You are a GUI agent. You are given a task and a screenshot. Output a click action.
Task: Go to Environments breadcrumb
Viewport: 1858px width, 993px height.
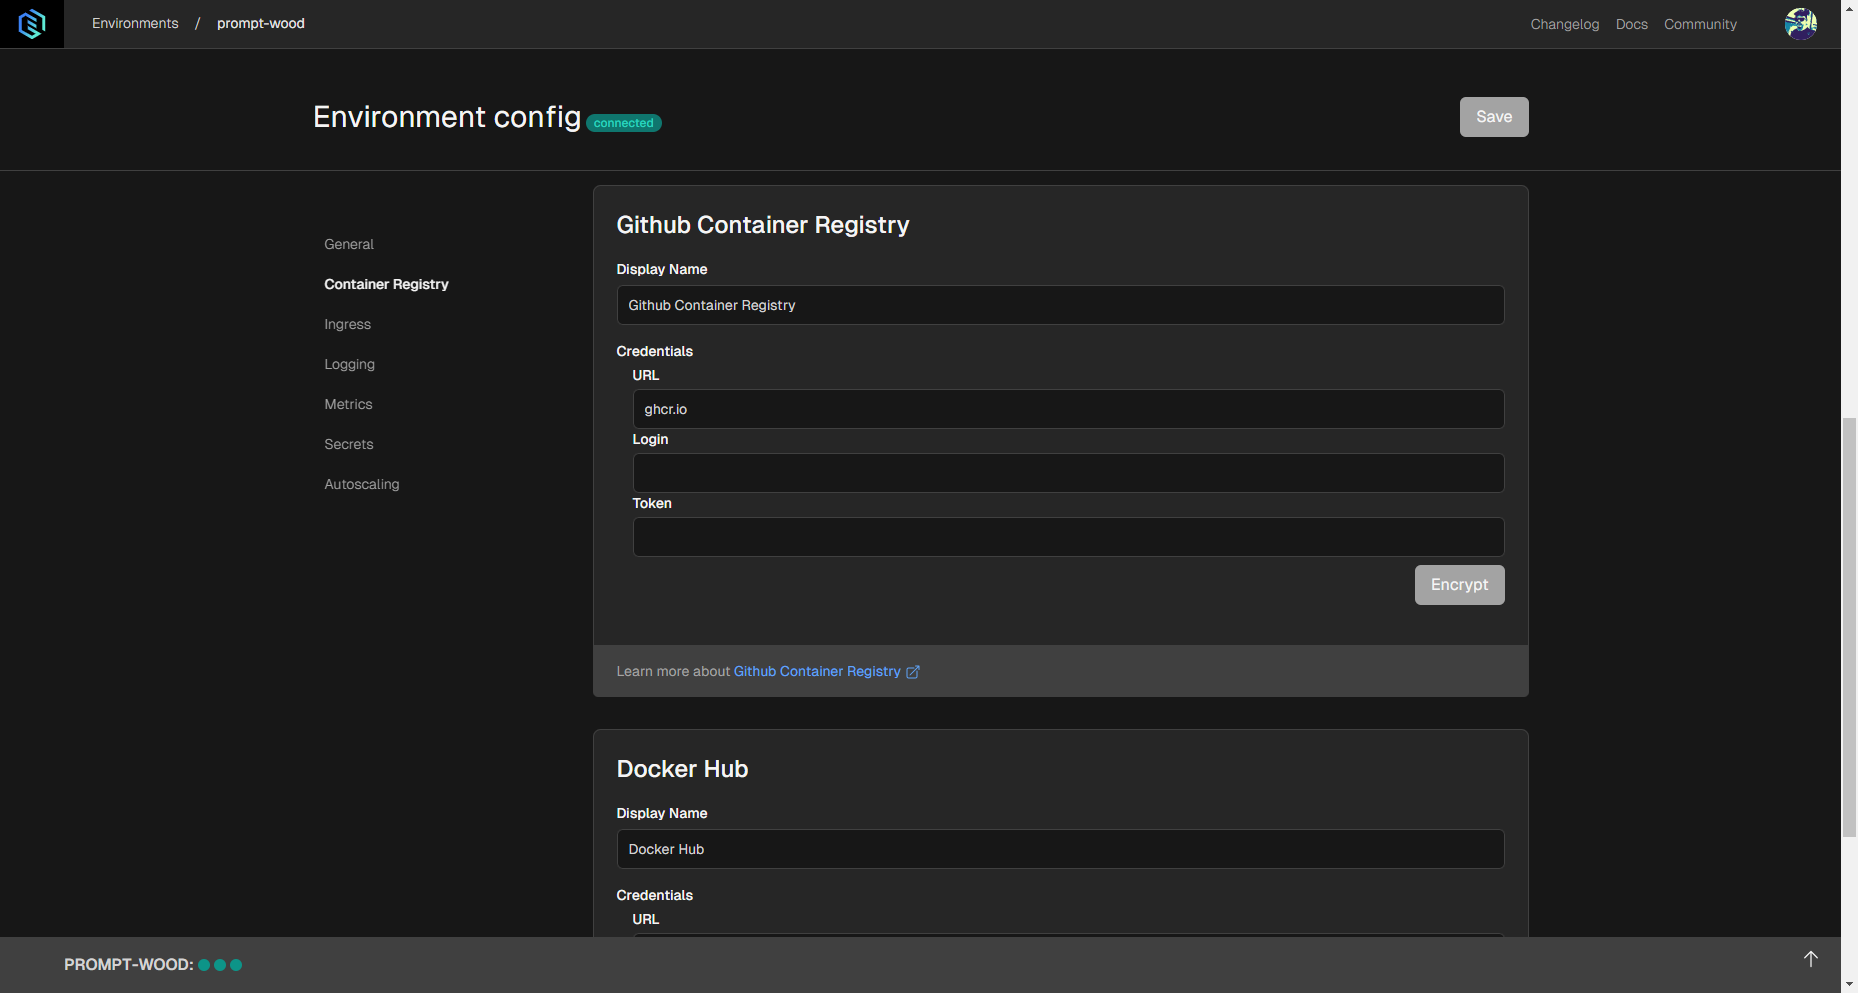click(135, 23)
